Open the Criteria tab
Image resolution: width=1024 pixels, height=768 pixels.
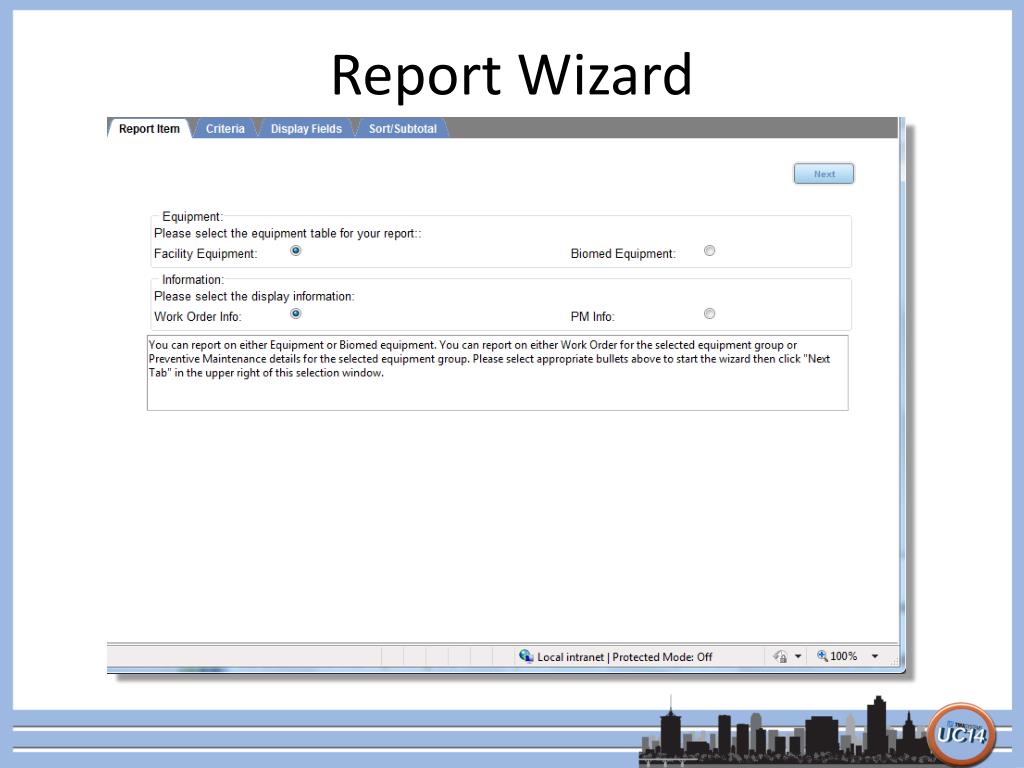225,129
